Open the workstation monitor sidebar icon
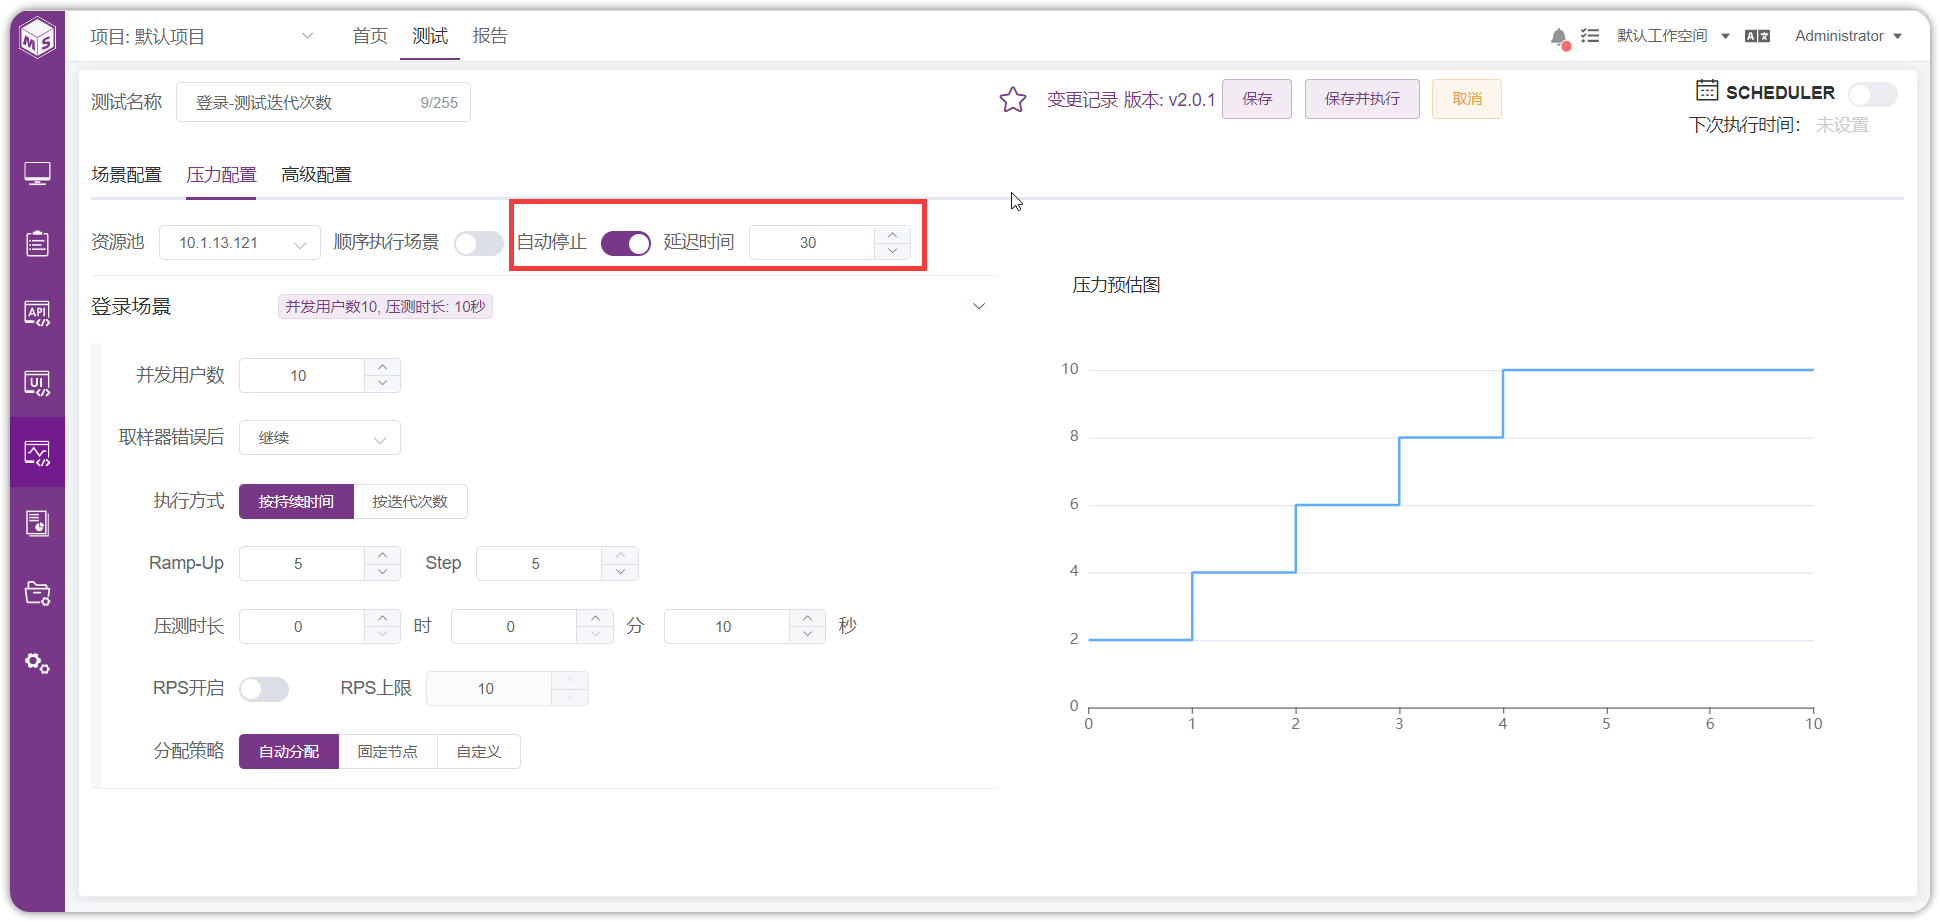Image resolution: width=1940 pixels, height=922 pixels. click(x=38, y=174)
